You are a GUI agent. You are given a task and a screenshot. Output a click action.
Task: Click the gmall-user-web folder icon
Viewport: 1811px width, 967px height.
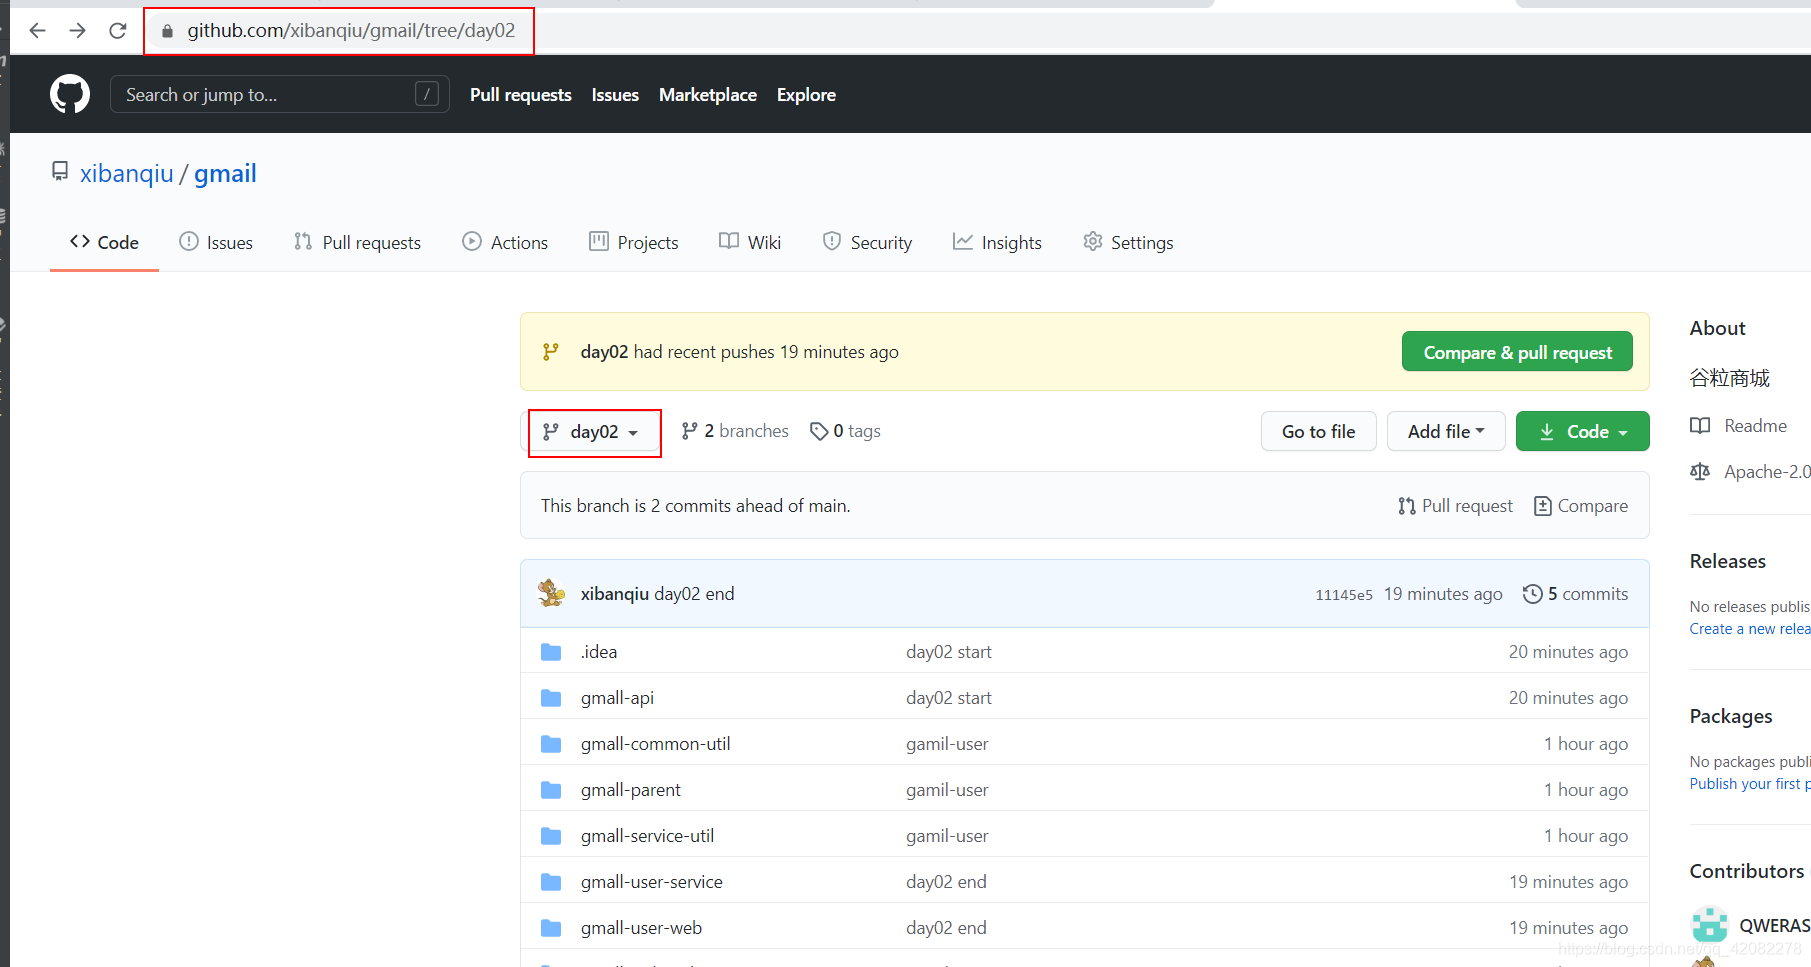[551, 928]
